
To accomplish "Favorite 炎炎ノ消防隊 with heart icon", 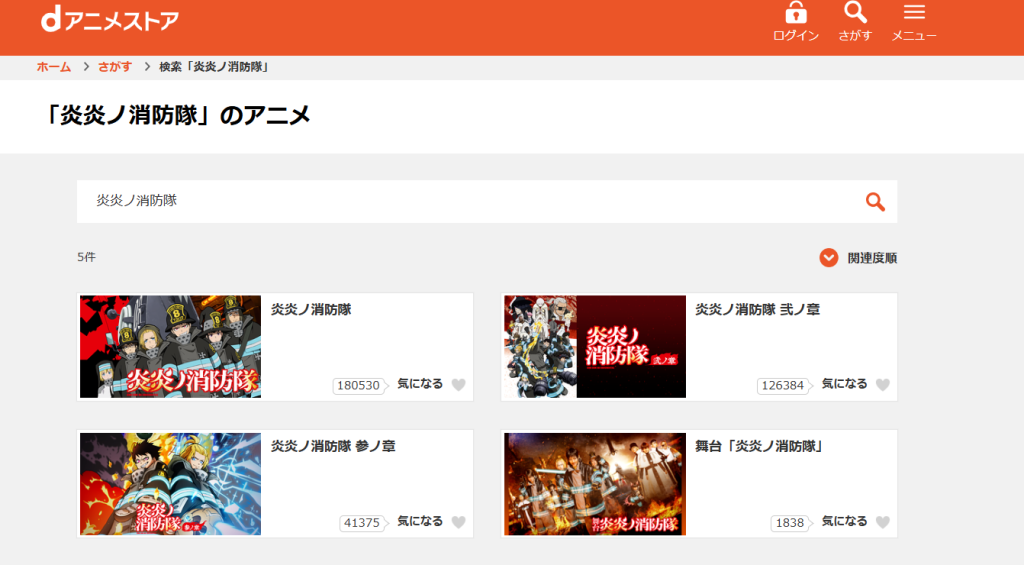I will (459, 385).
